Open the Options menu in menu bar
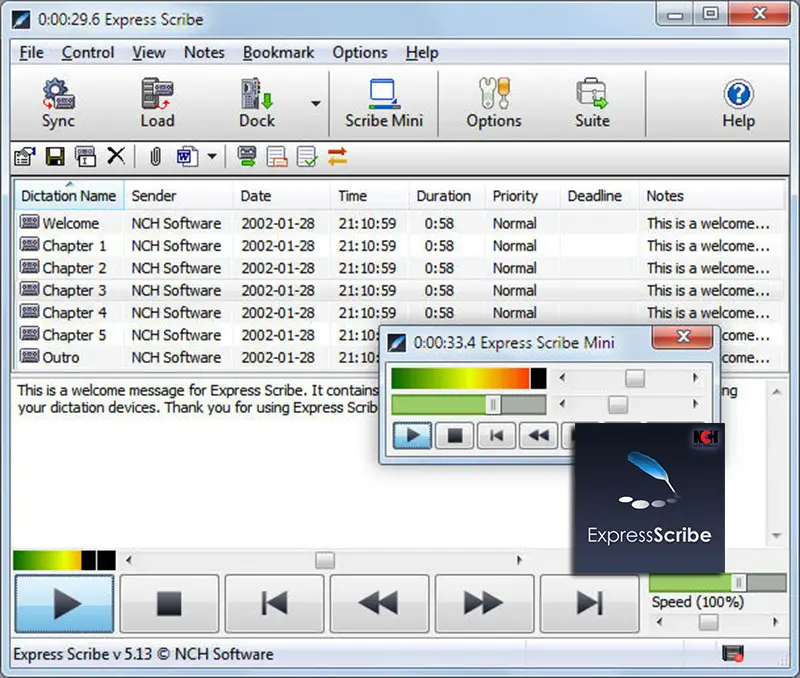The width and height of the screenshot is (800, 678). 360,53
